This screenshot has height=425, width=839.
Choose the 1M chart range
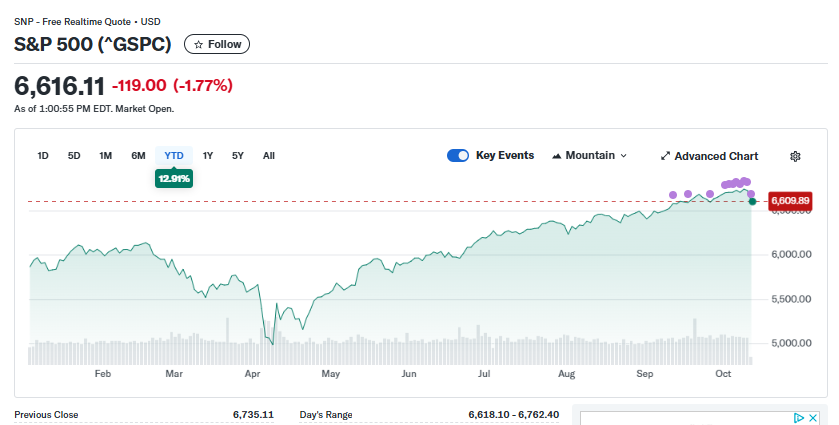point(105,156)
